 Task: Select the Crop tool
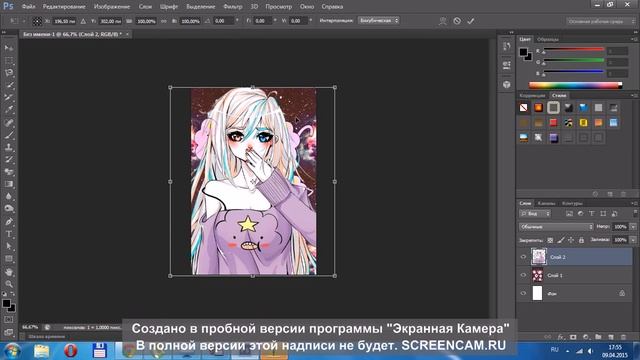click(x=9, y=98)
